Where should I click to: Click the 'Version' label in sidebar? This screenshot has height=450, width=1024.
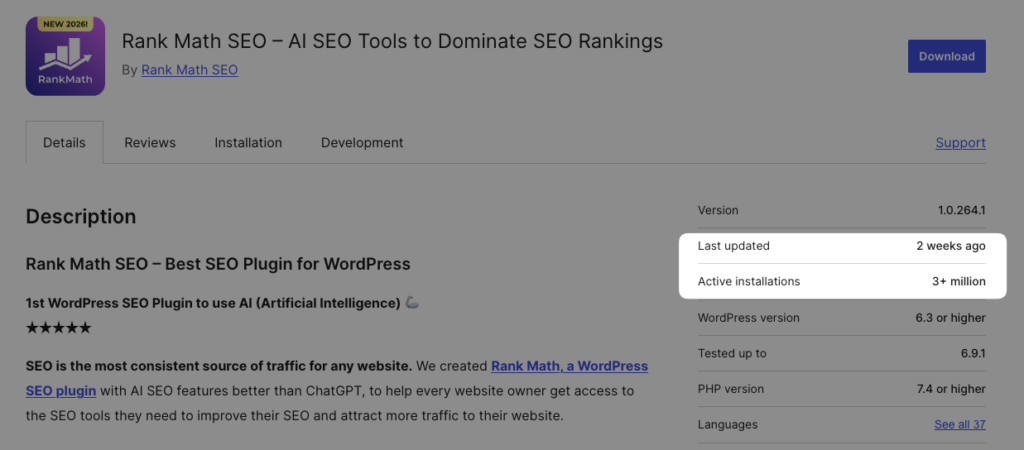coord(718,210)
